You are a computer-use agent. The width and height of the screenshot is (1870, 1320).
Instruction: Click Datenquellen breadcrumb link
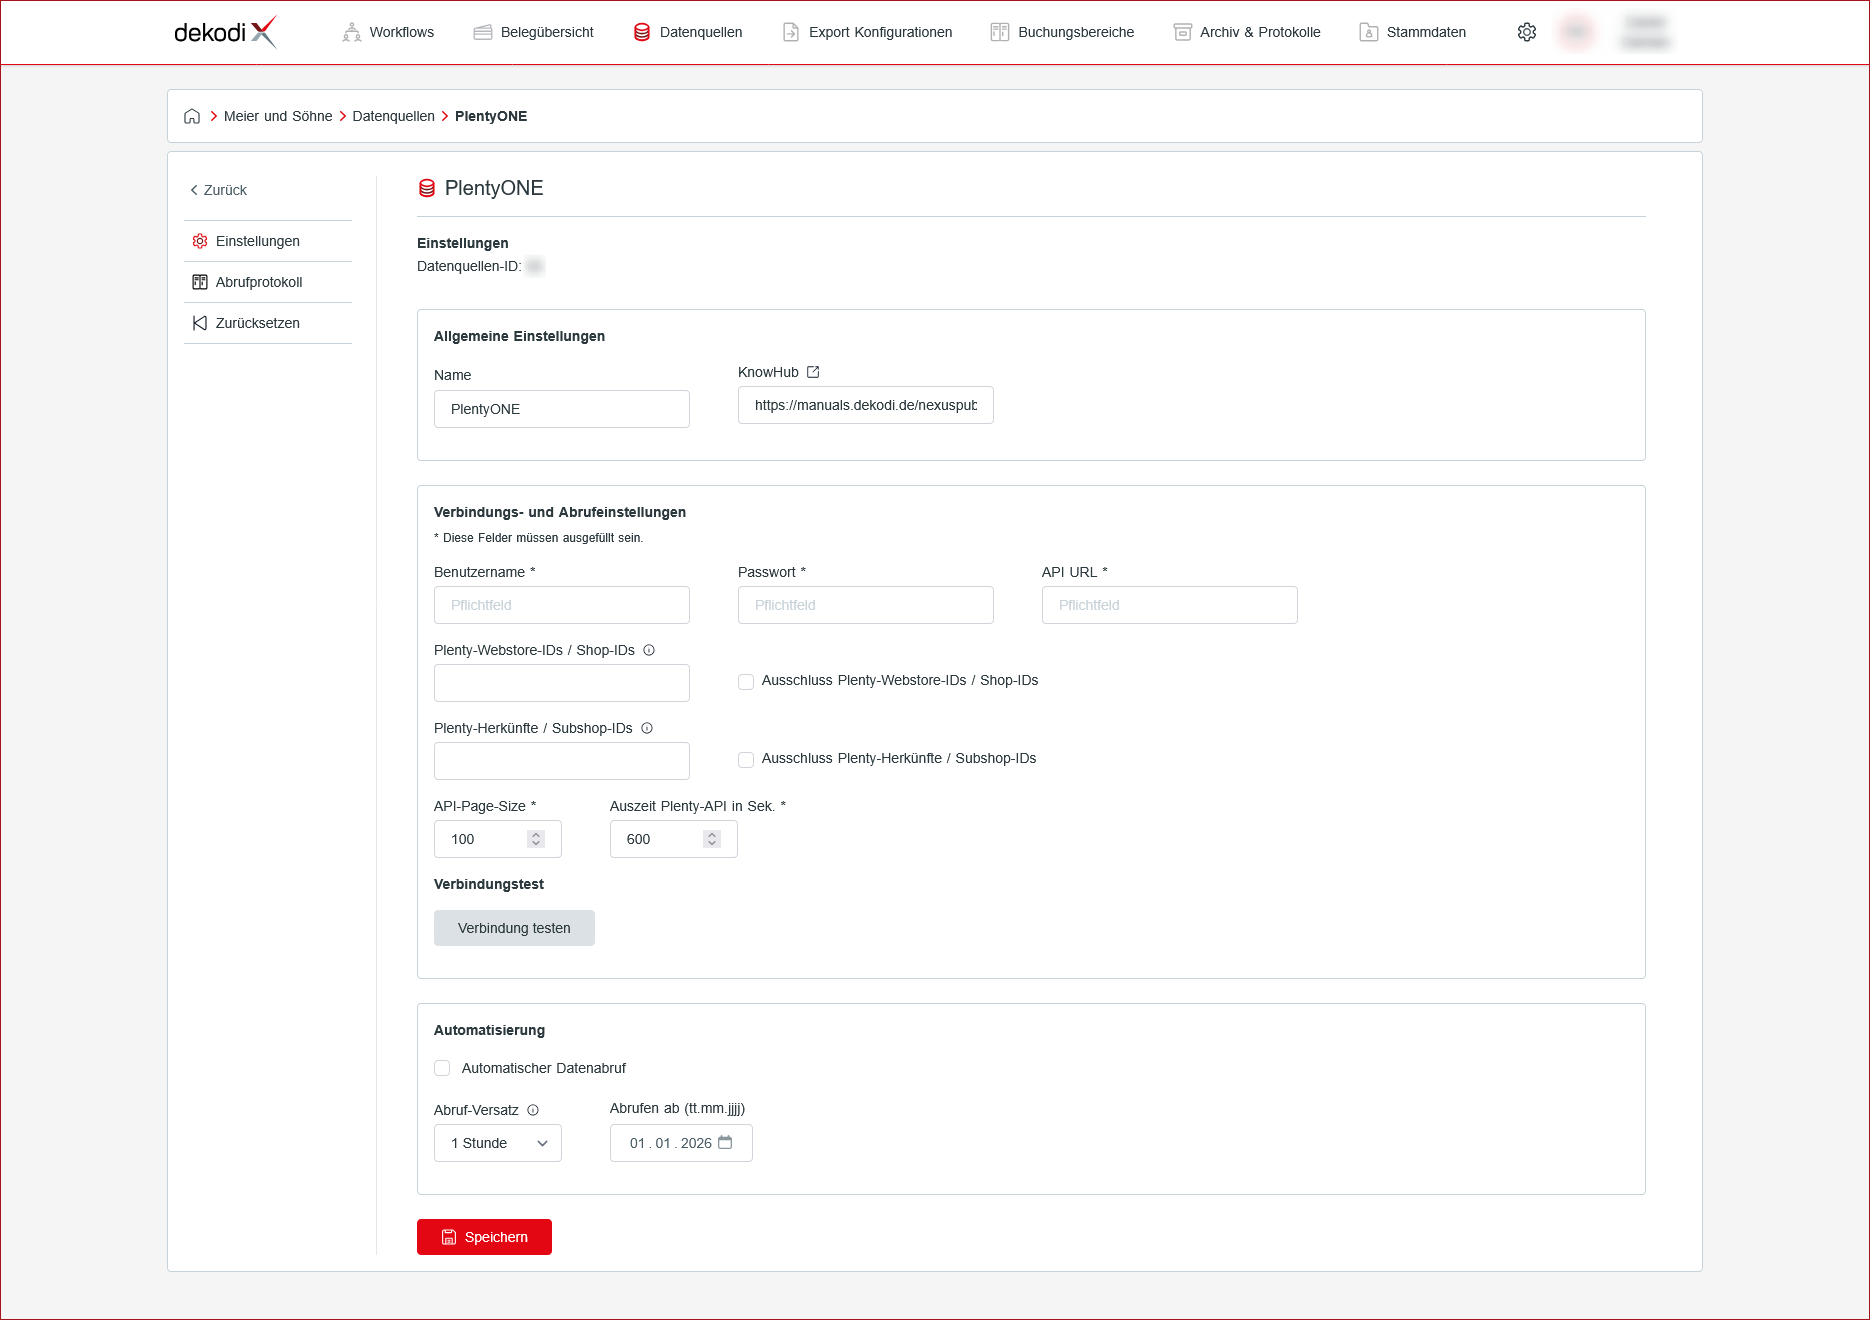click(393, 116)
